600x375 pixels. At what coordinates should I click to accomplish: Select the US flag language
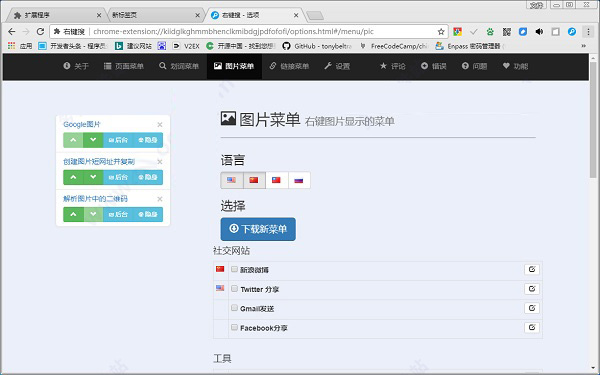232,180
